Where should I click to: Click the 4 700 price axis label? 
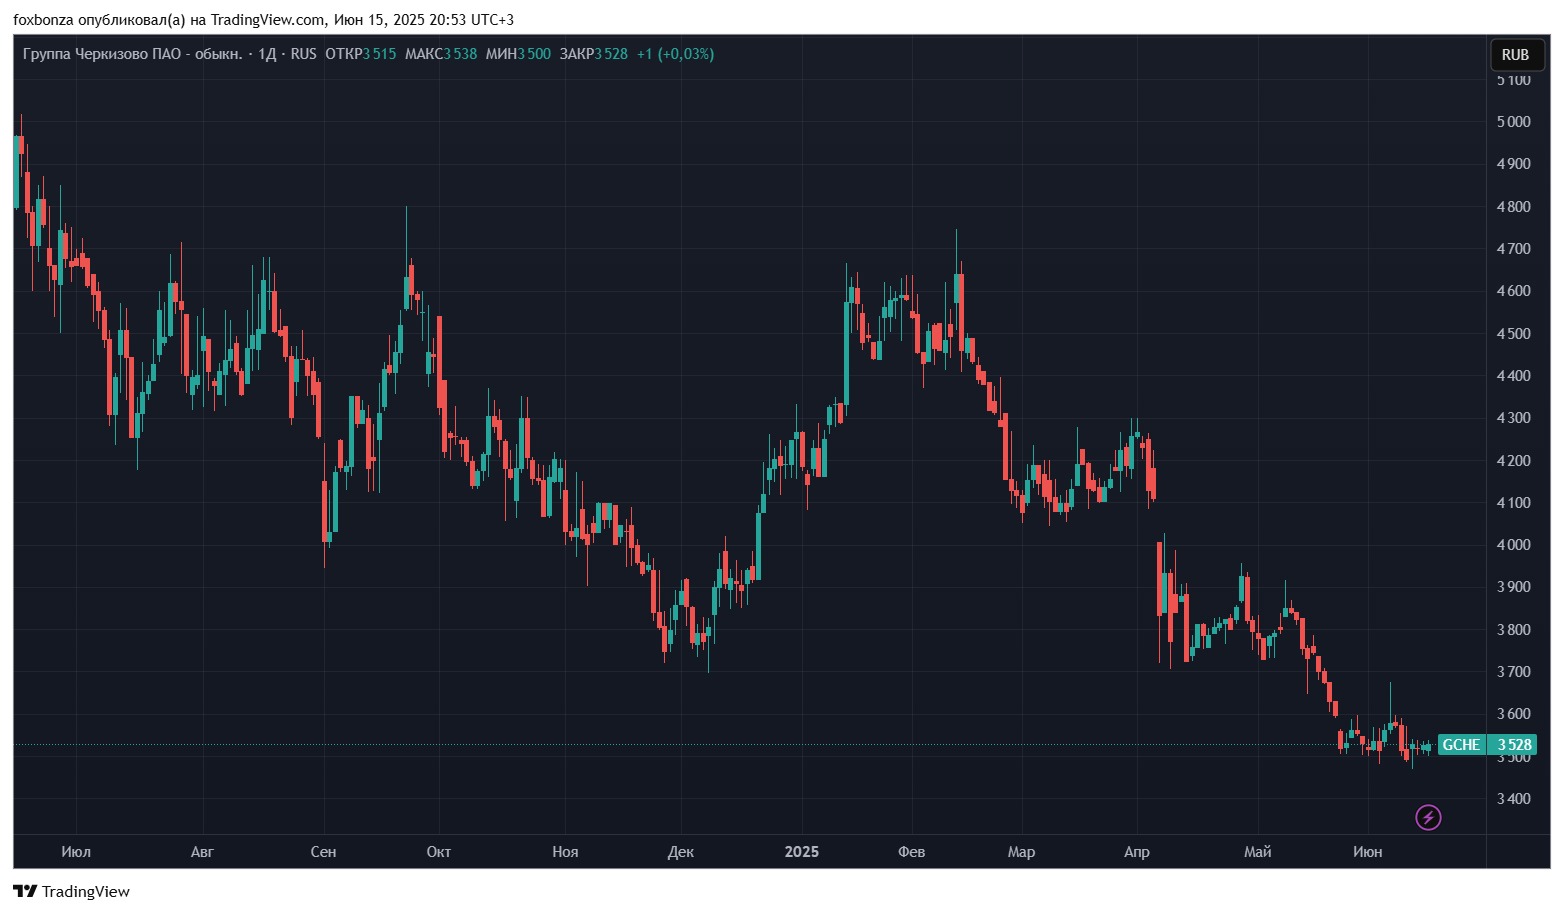[1513, 249]
